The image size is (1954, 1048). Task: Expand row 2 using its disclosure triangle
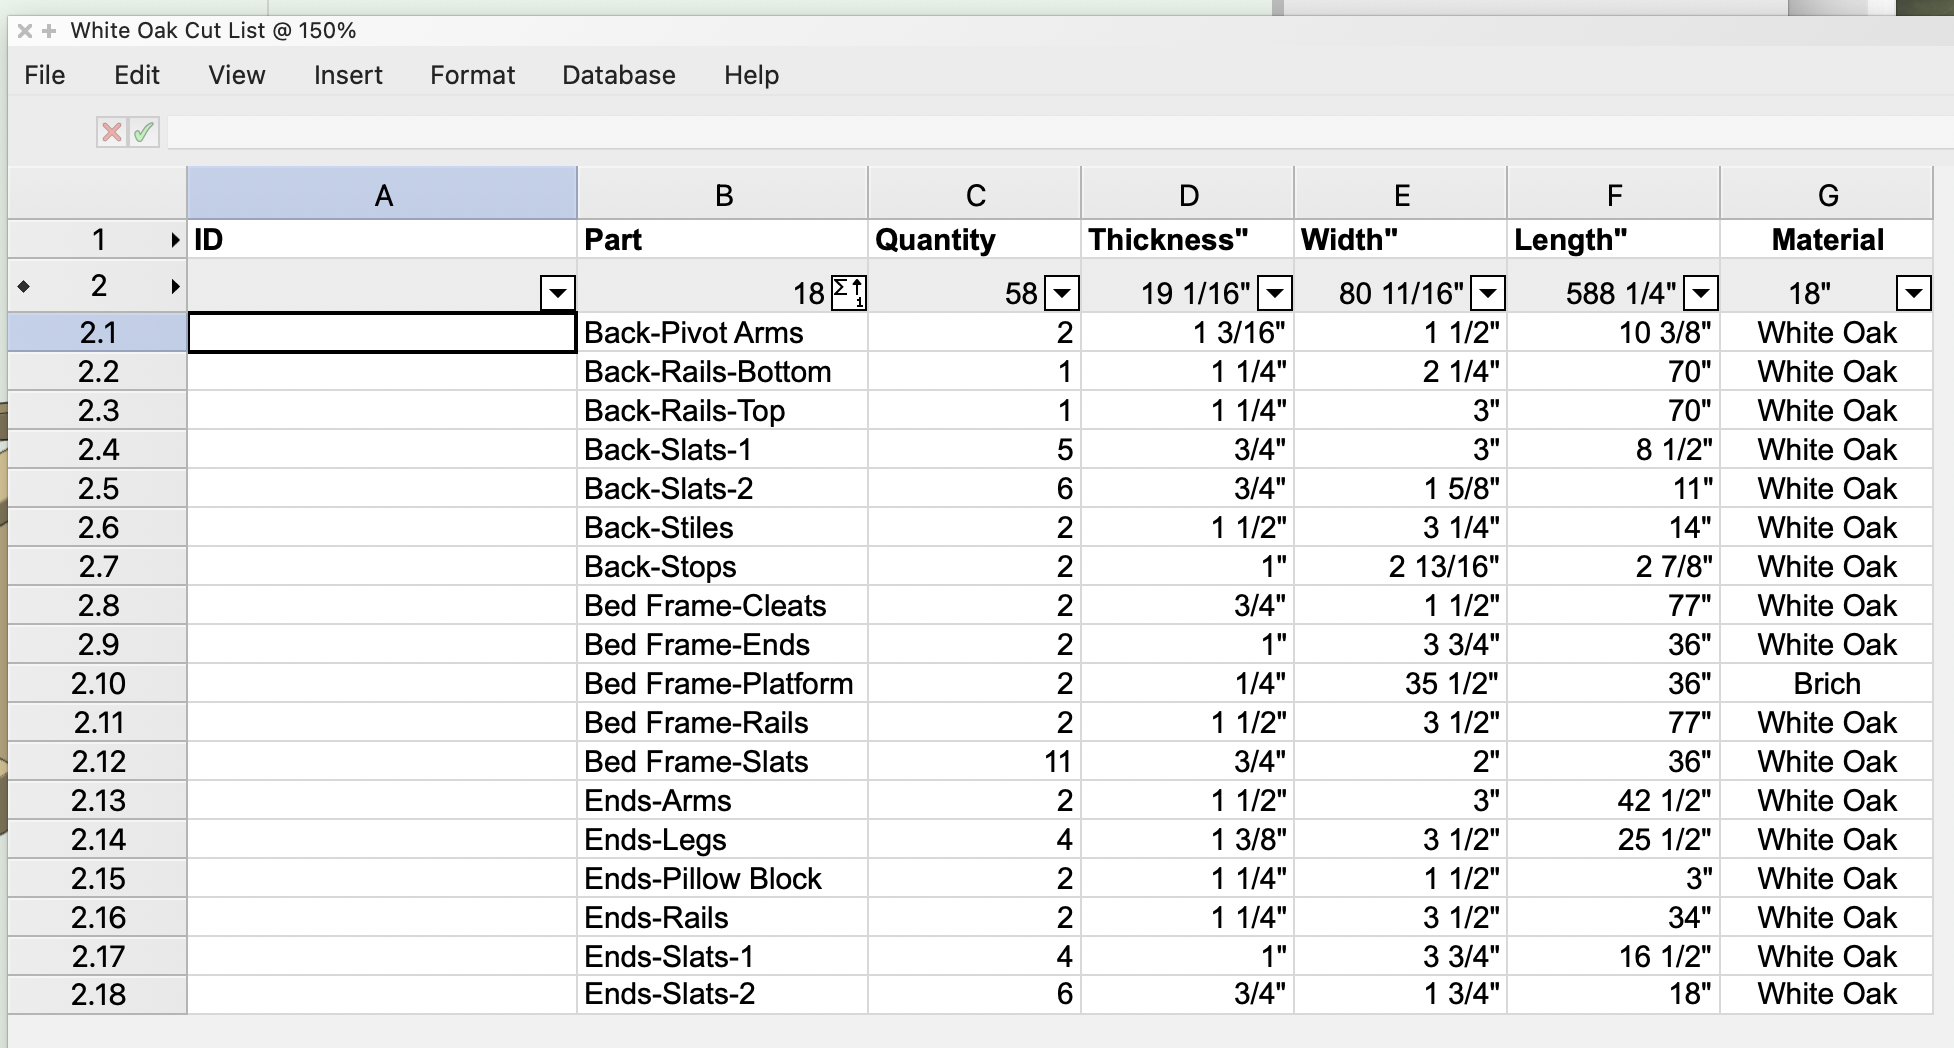pos(174,286)
